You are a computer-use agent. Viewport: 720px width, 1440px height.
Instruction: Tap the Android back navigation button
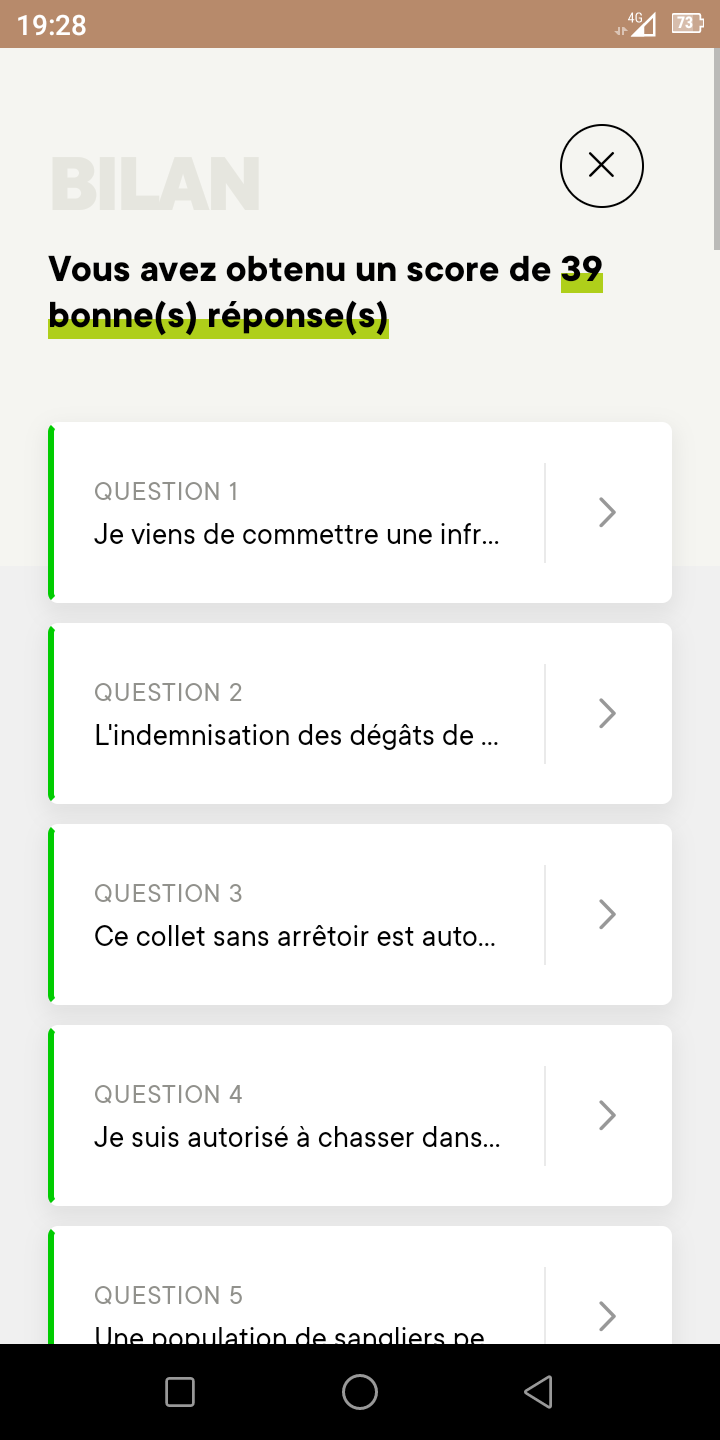[539, 1392]
